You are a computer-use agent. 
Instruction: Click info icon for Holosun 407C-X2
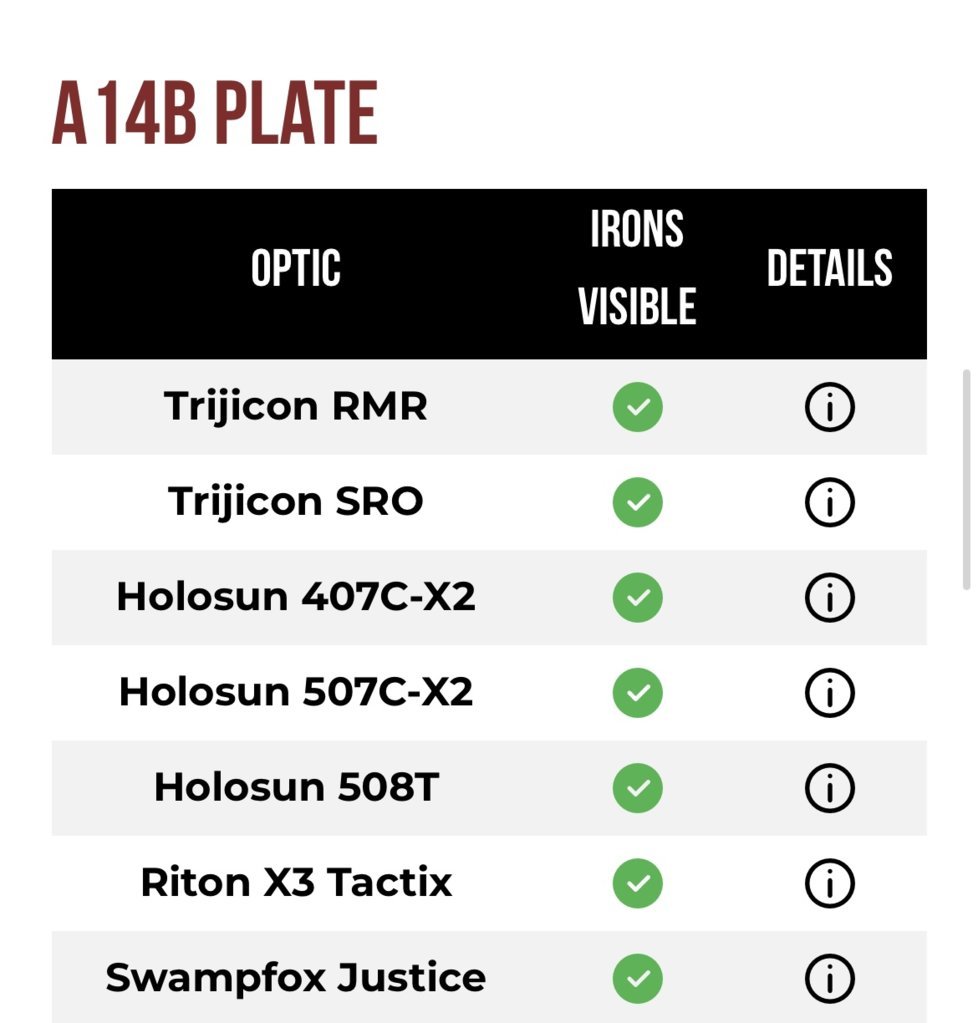coord(829,598)
